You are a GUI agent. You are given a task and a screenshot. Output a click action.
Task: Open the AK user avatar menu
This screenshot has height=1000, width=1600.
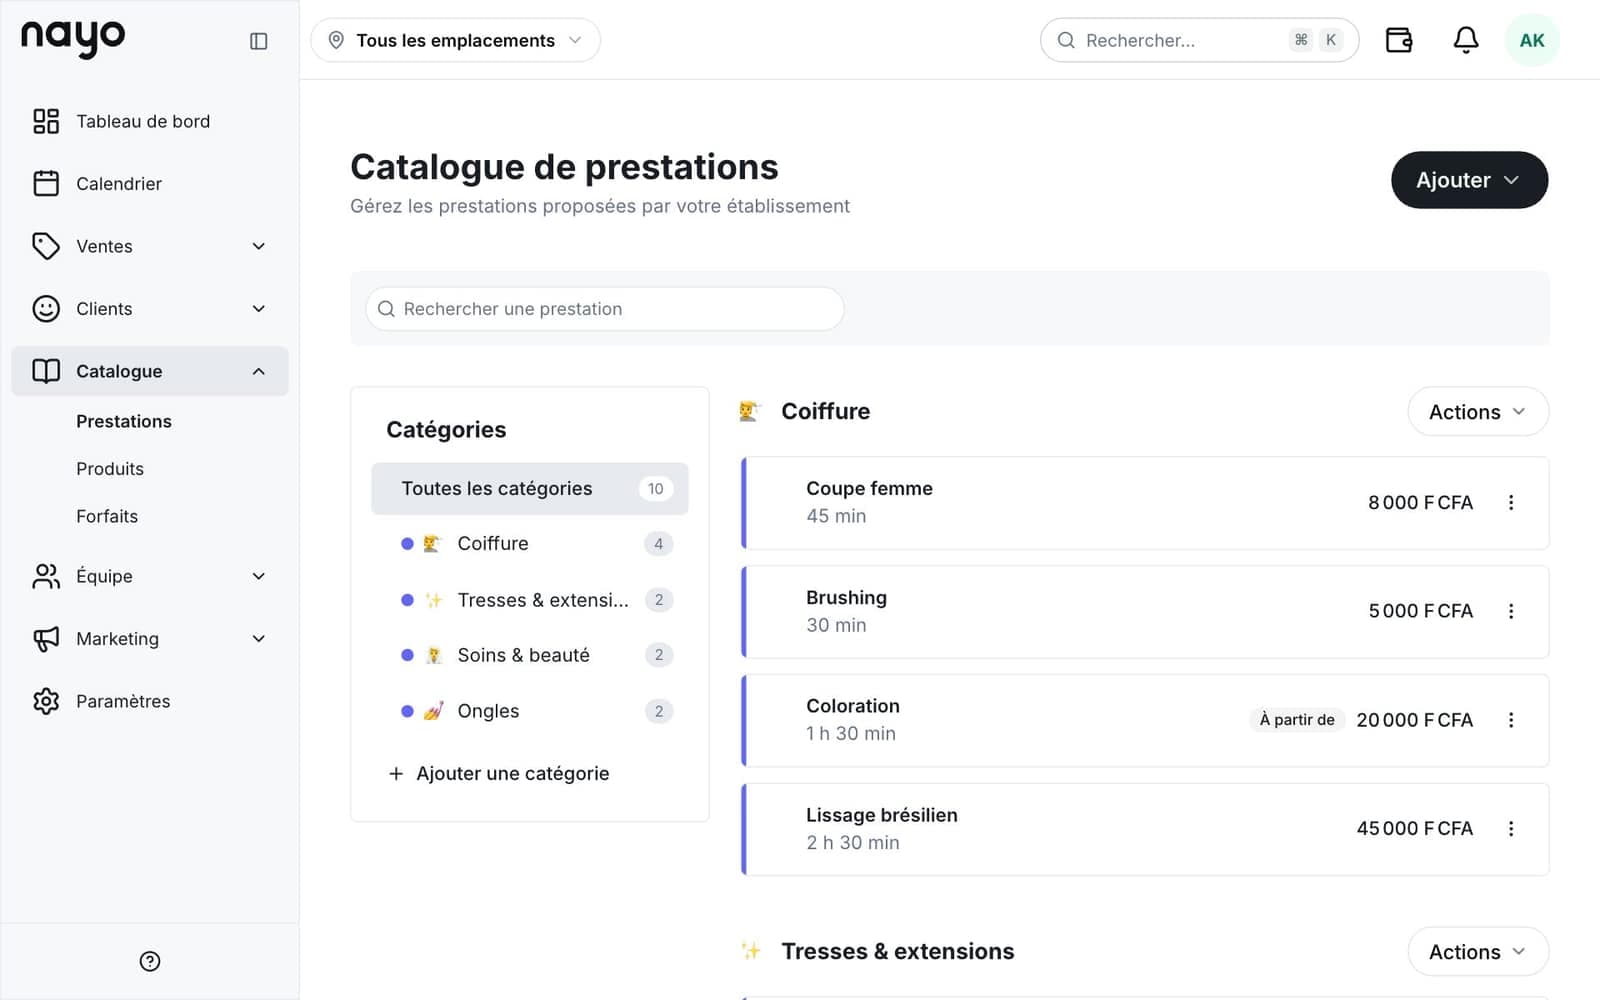(x=1532, y=40)
